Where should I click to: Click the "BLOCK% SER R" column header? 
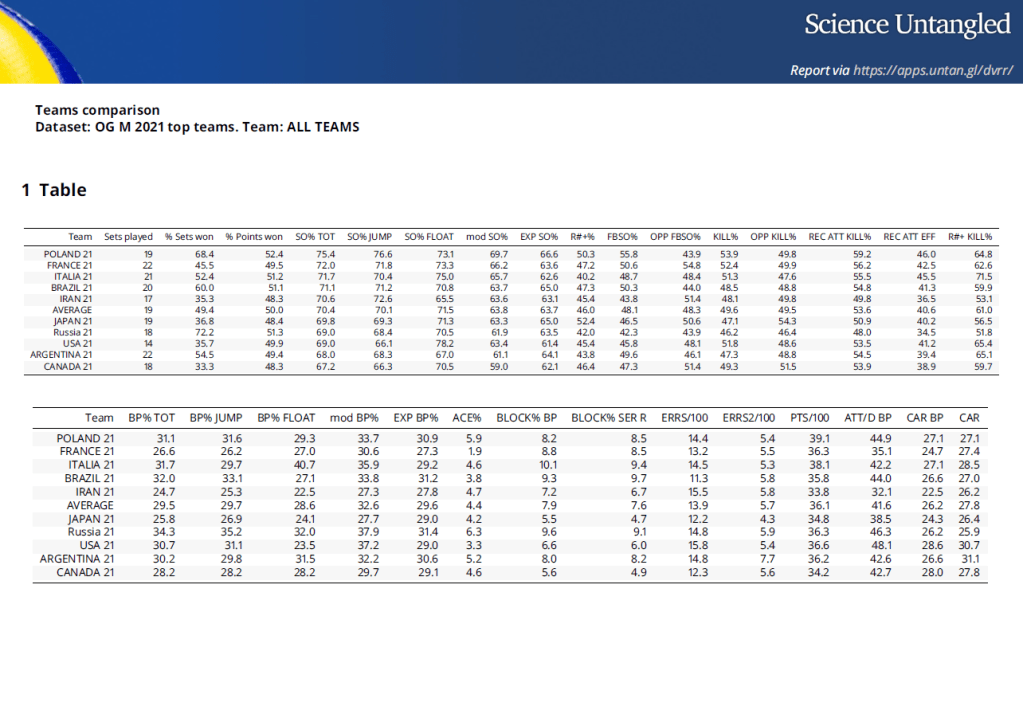[609, 418]
